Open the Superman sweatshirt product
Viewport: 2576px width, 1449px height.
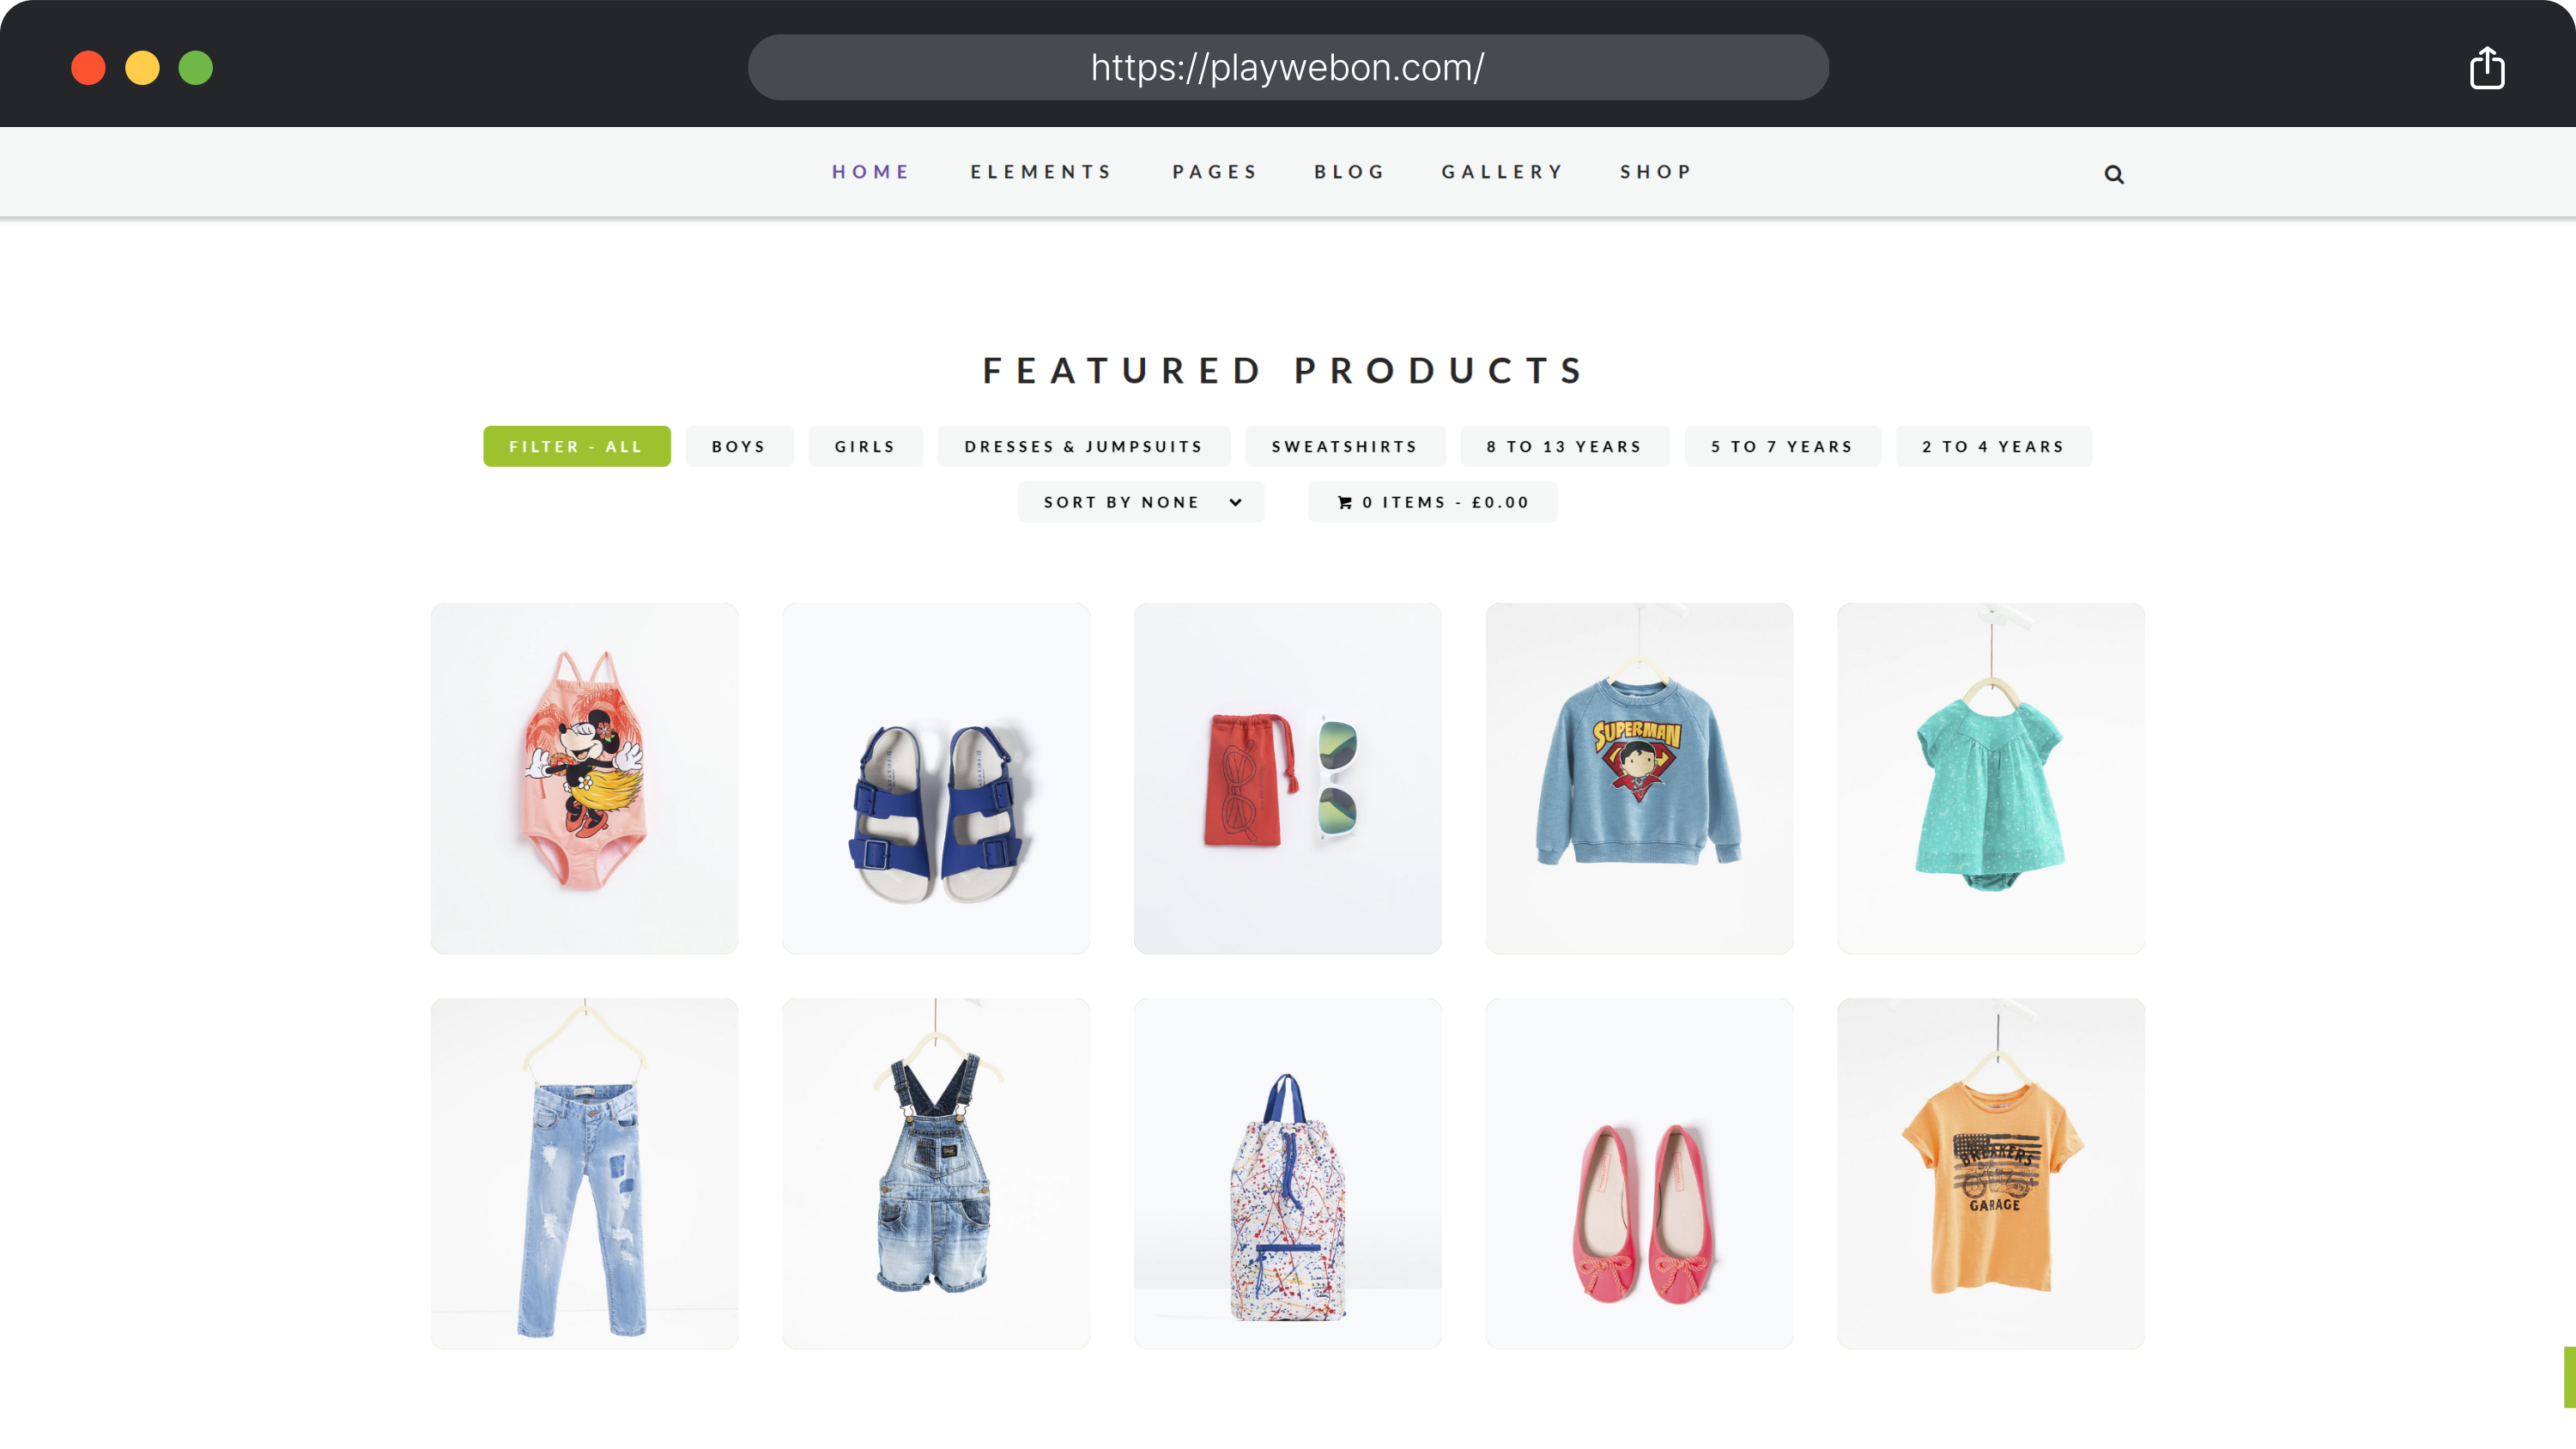click(x=1638, y=778)
